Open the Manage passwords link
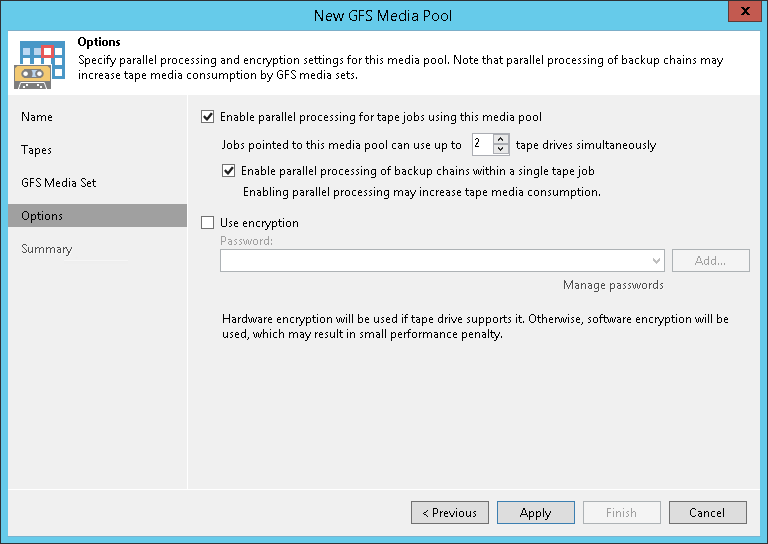This screenshot has height=544, width=768. [613, 285]
